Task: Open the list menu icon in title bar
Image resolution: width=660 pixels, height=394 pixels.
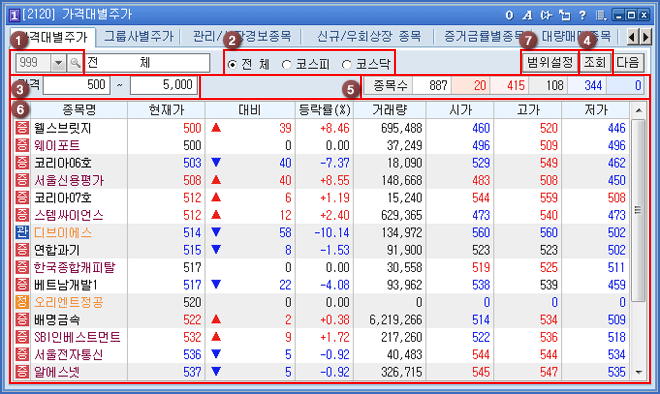Action: [601, 16]
